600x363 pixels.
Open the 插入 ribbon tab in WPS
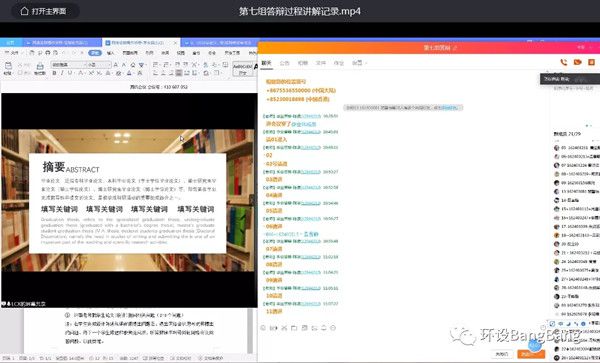(x=110, y=53)
